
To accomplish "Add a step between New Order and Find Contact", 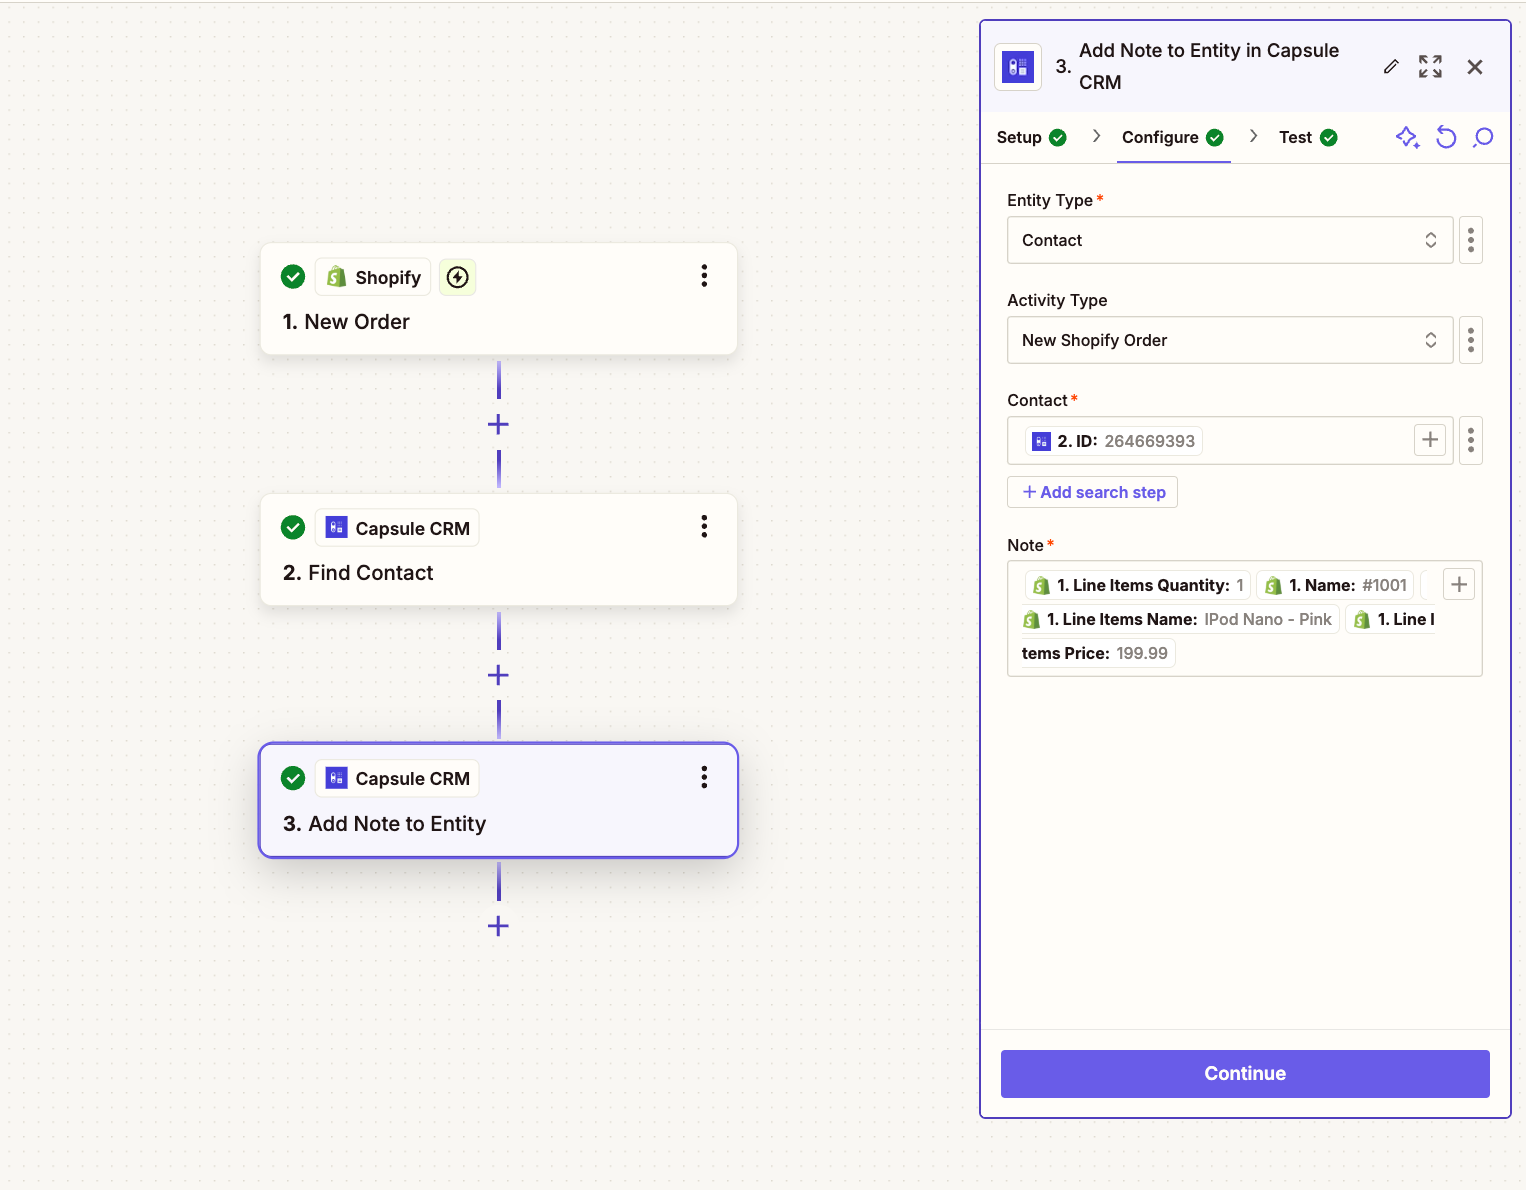I will tap(498, 425).
